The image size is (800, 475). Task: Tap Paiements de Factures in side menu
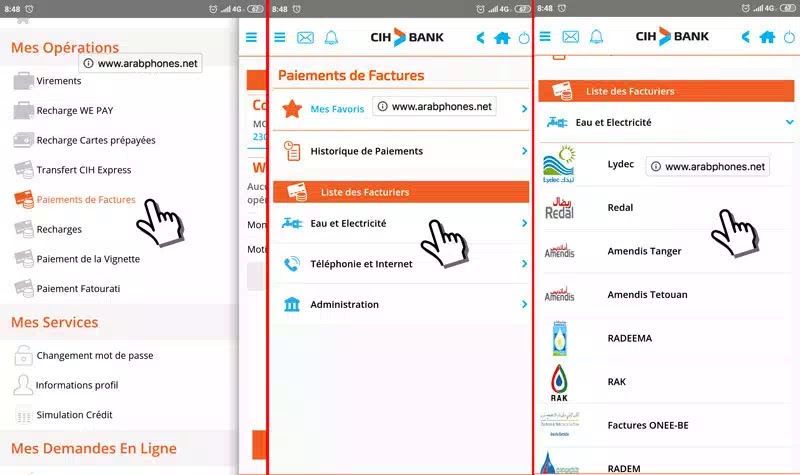86,199
